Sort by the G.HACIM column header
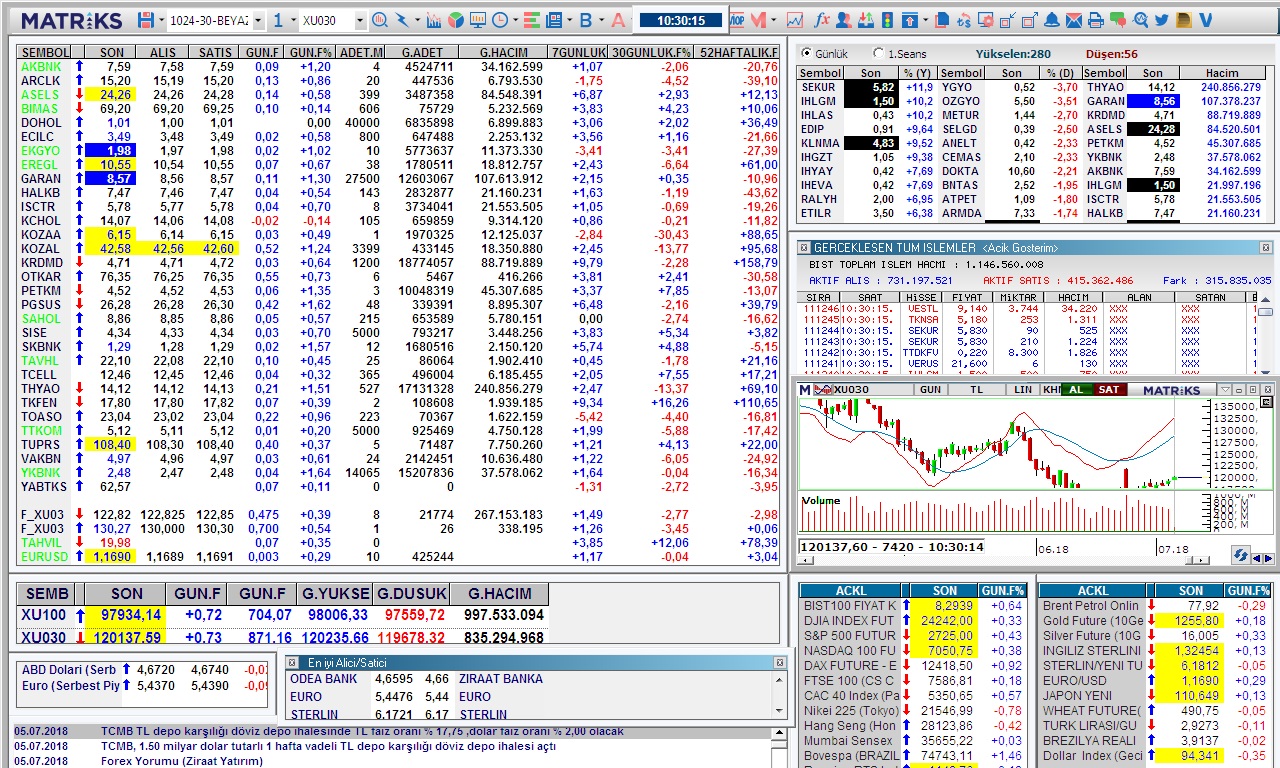 tap(504, 52)
